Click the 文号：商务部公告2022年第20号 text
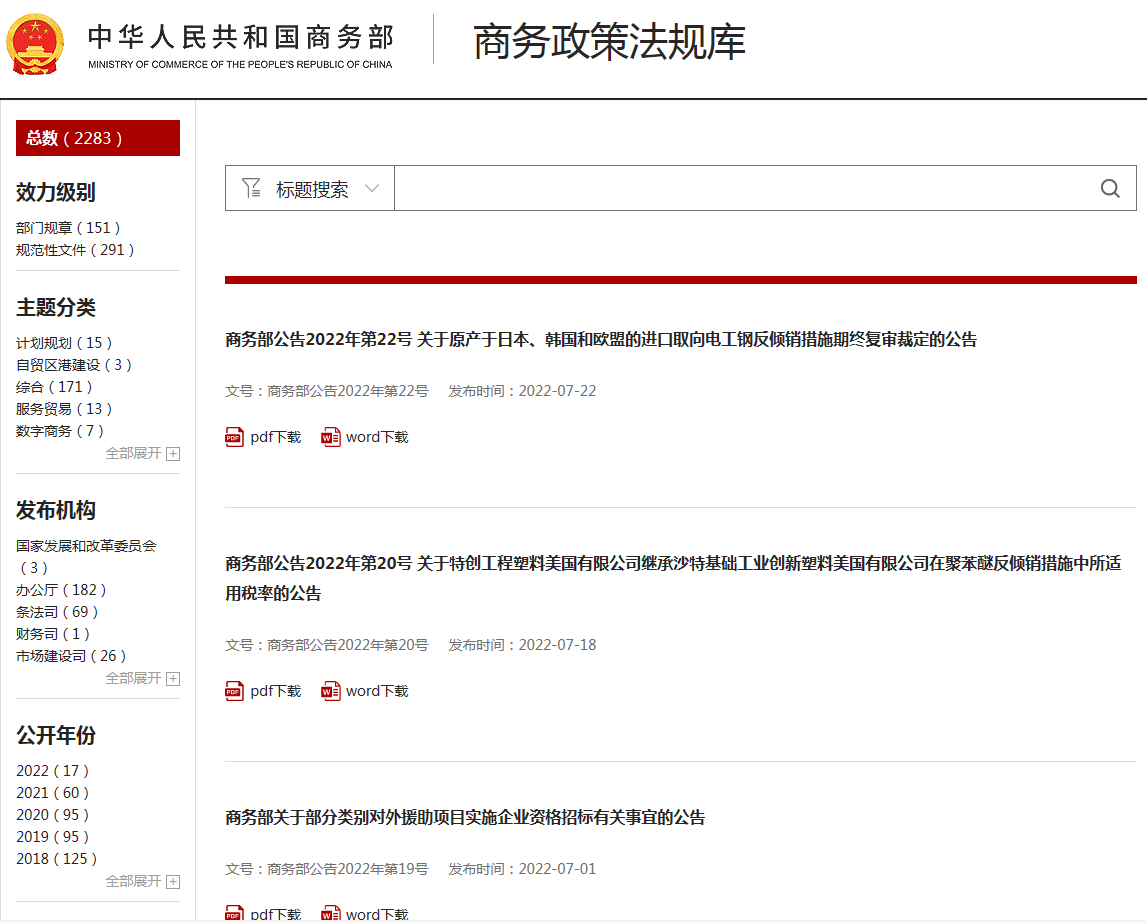Image resolution: width=1147 pixels, height=924 pixels. 326,645
